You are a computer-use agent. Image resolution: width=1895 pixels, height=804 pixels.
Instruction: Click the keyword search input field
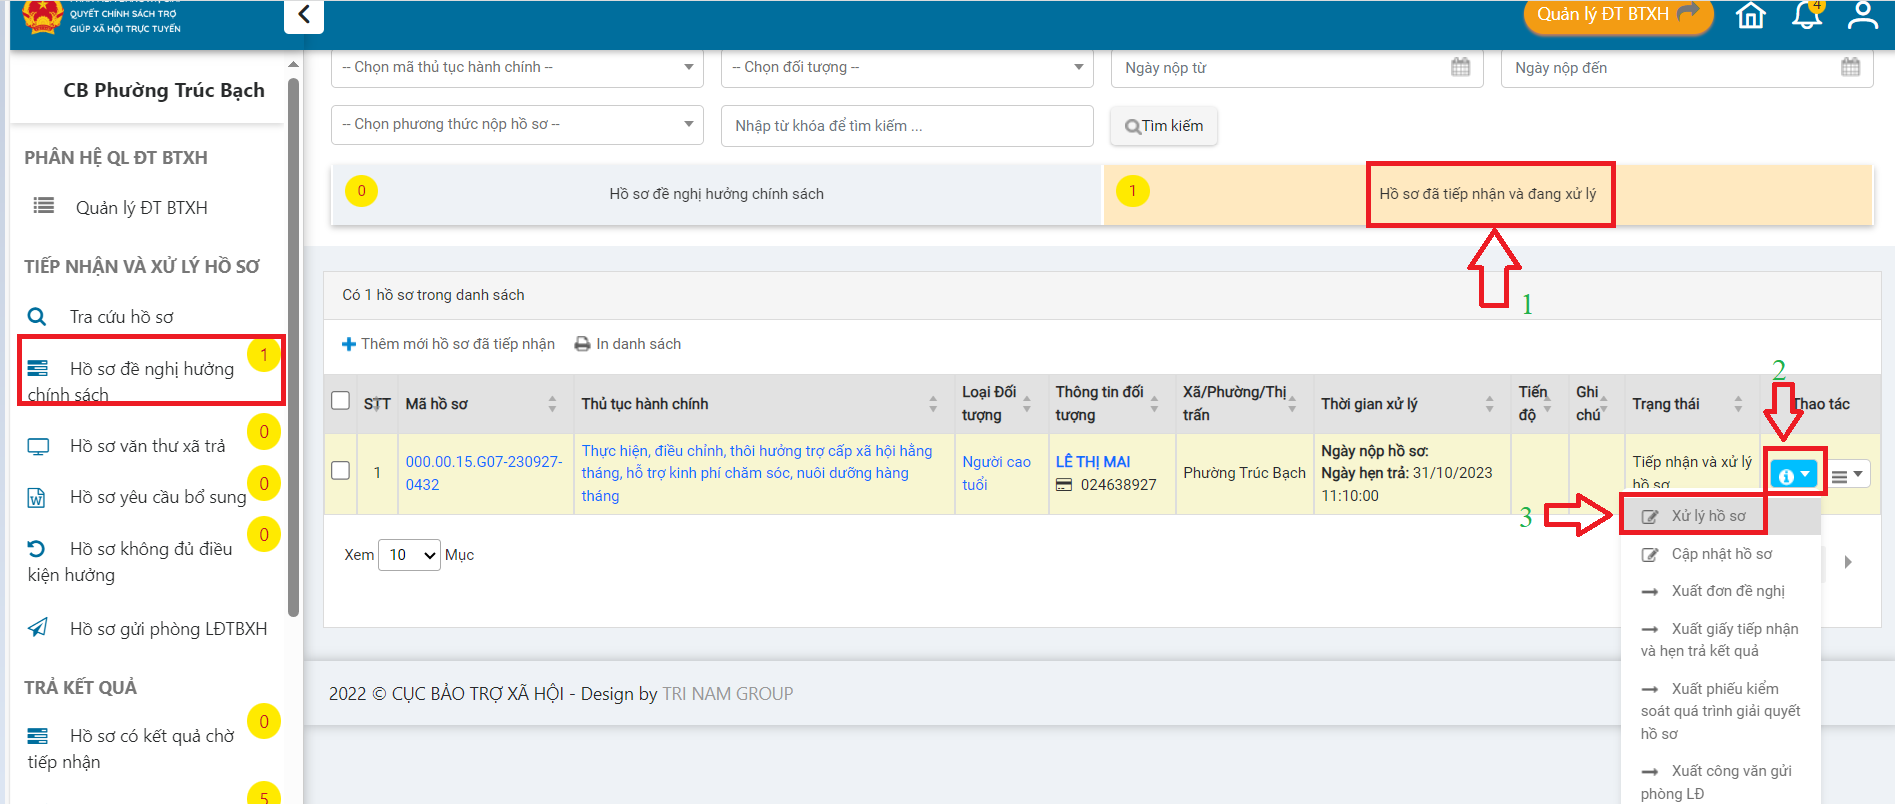(x=906, y=126)
